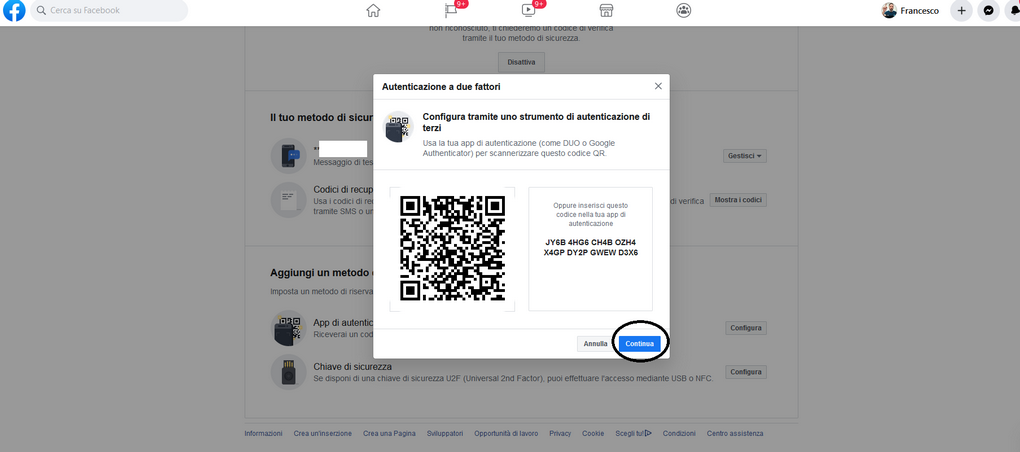Click the Chiave di sicurezza heading
The image size is (1020, 452).
(x=353, y=367)
